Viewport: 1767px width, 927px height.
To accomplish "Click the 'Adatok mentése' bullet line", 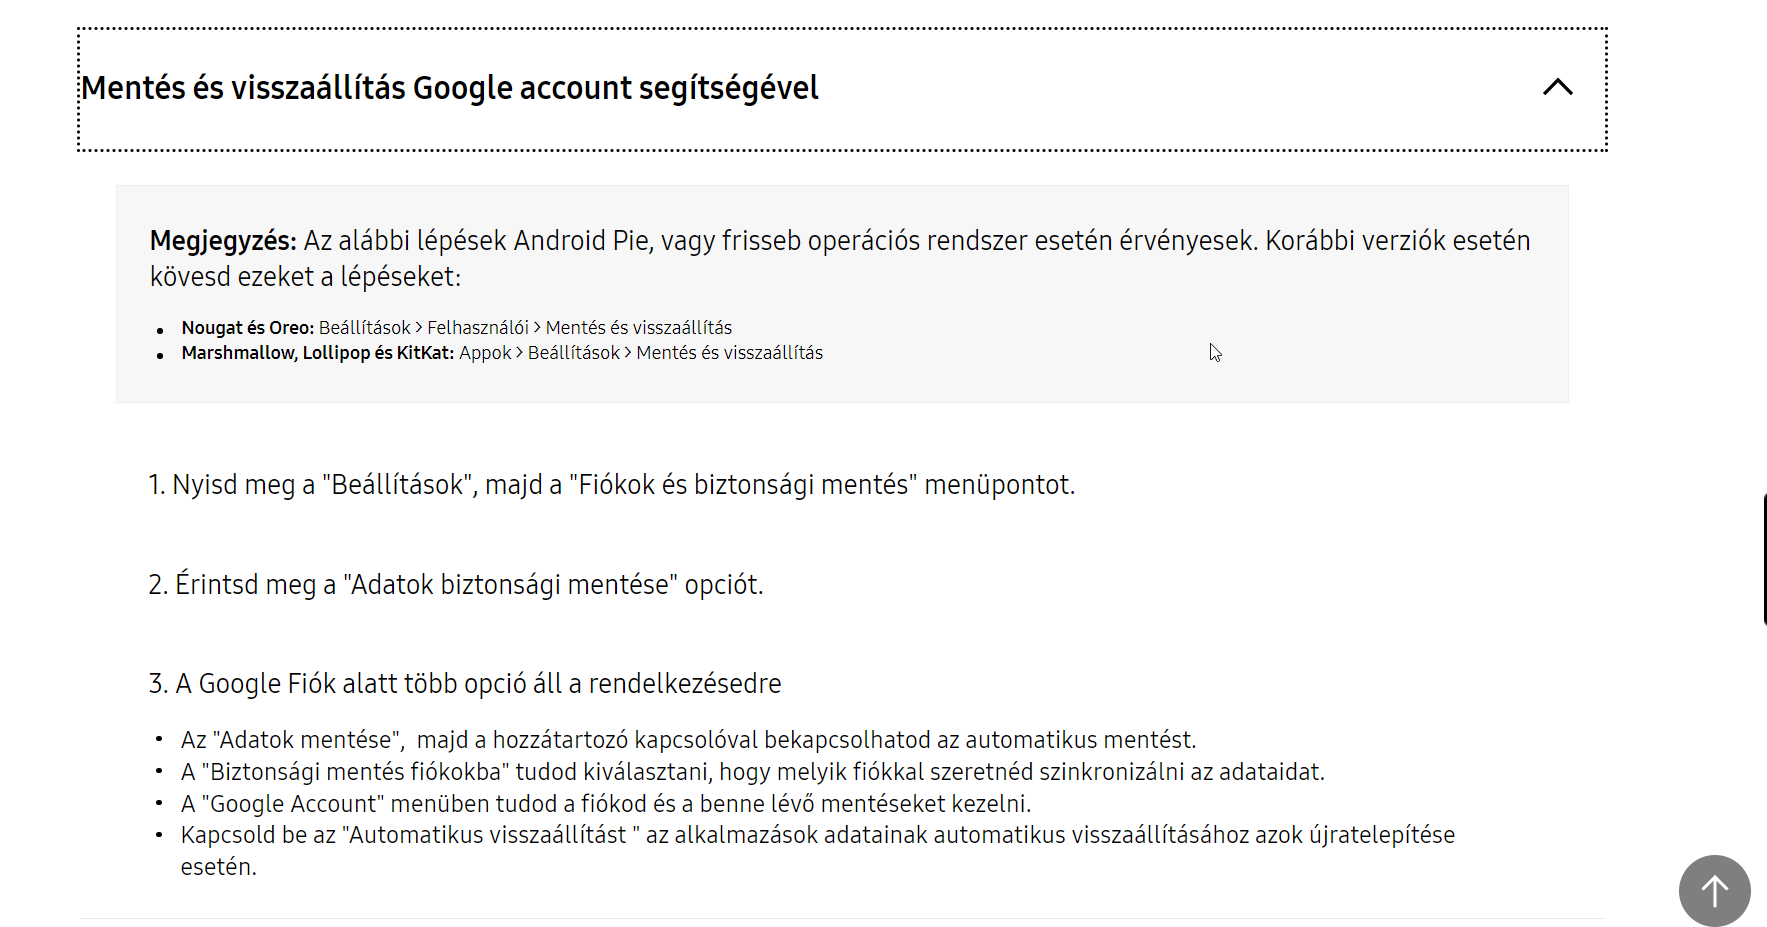I will (x=688, y=740).
